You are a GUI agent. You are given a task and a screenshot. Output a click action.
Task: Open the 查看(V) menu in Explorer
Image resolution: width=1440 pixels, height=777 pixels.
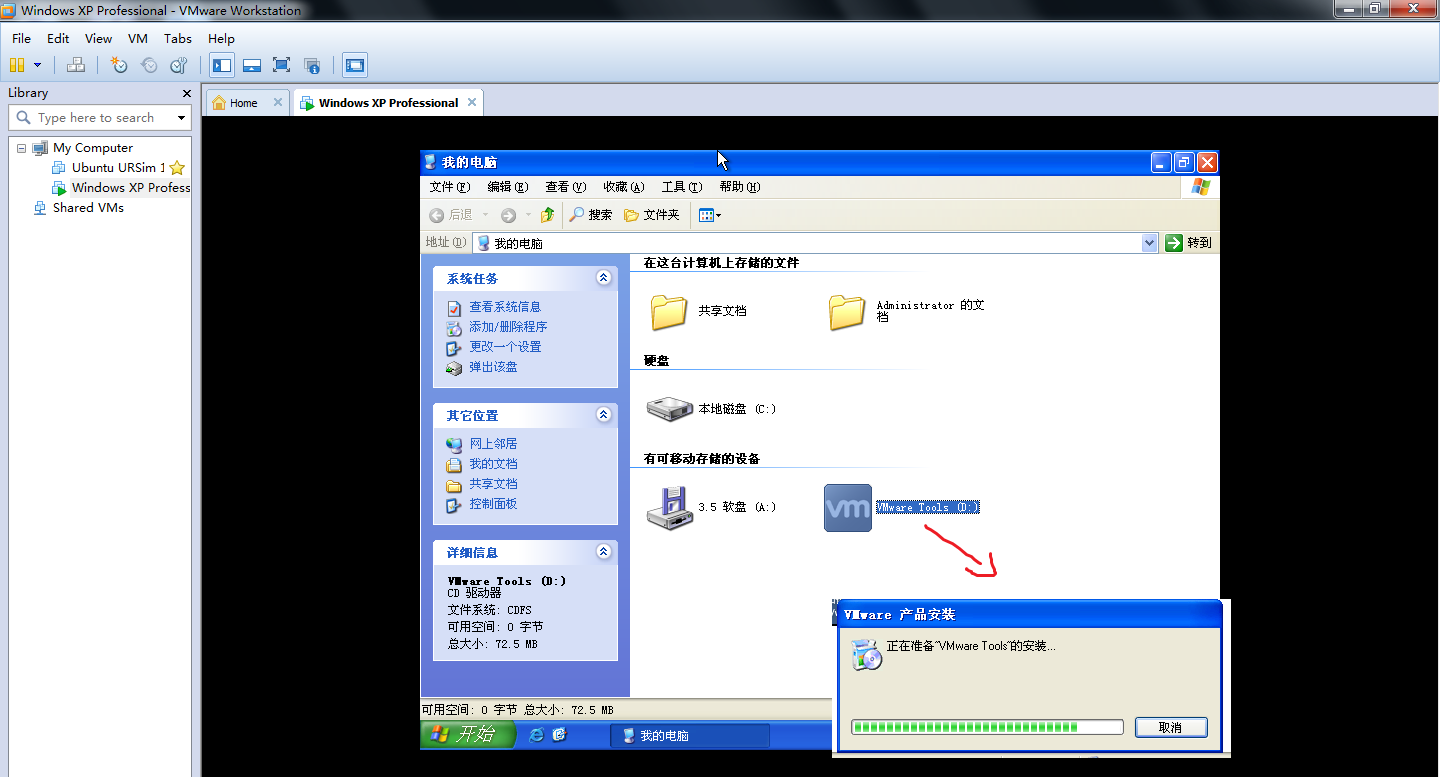[x=565, y=187]
